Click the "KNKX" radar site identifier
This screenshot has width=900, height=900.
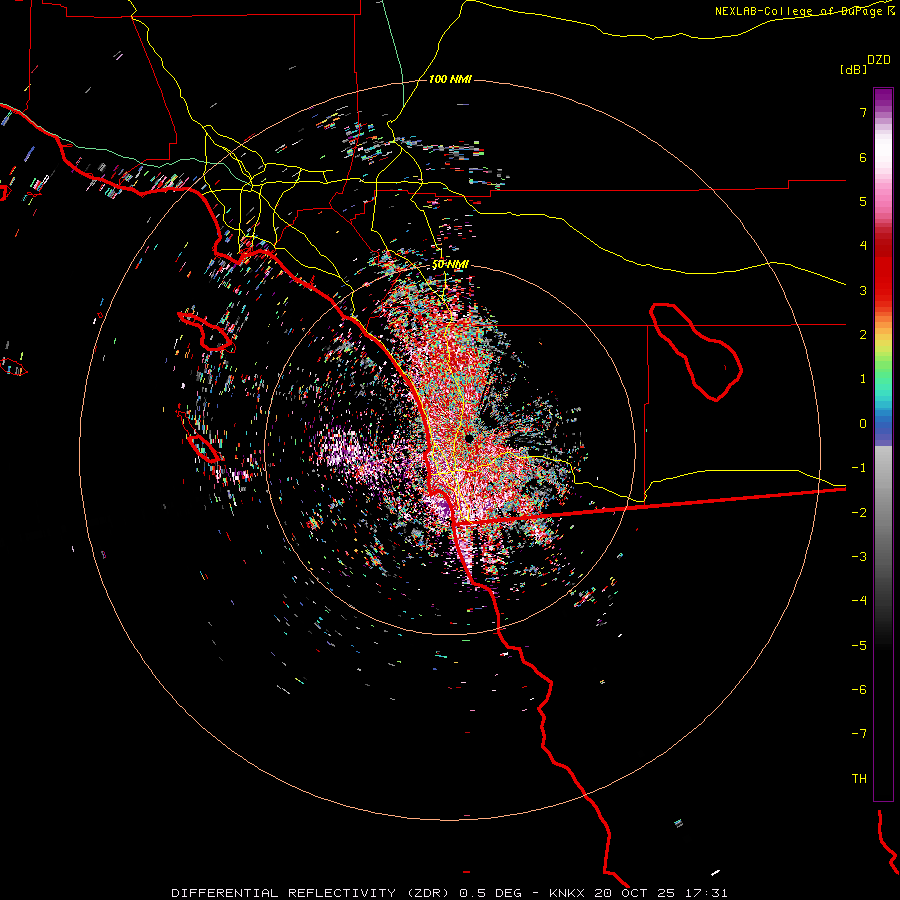point(567,893)
